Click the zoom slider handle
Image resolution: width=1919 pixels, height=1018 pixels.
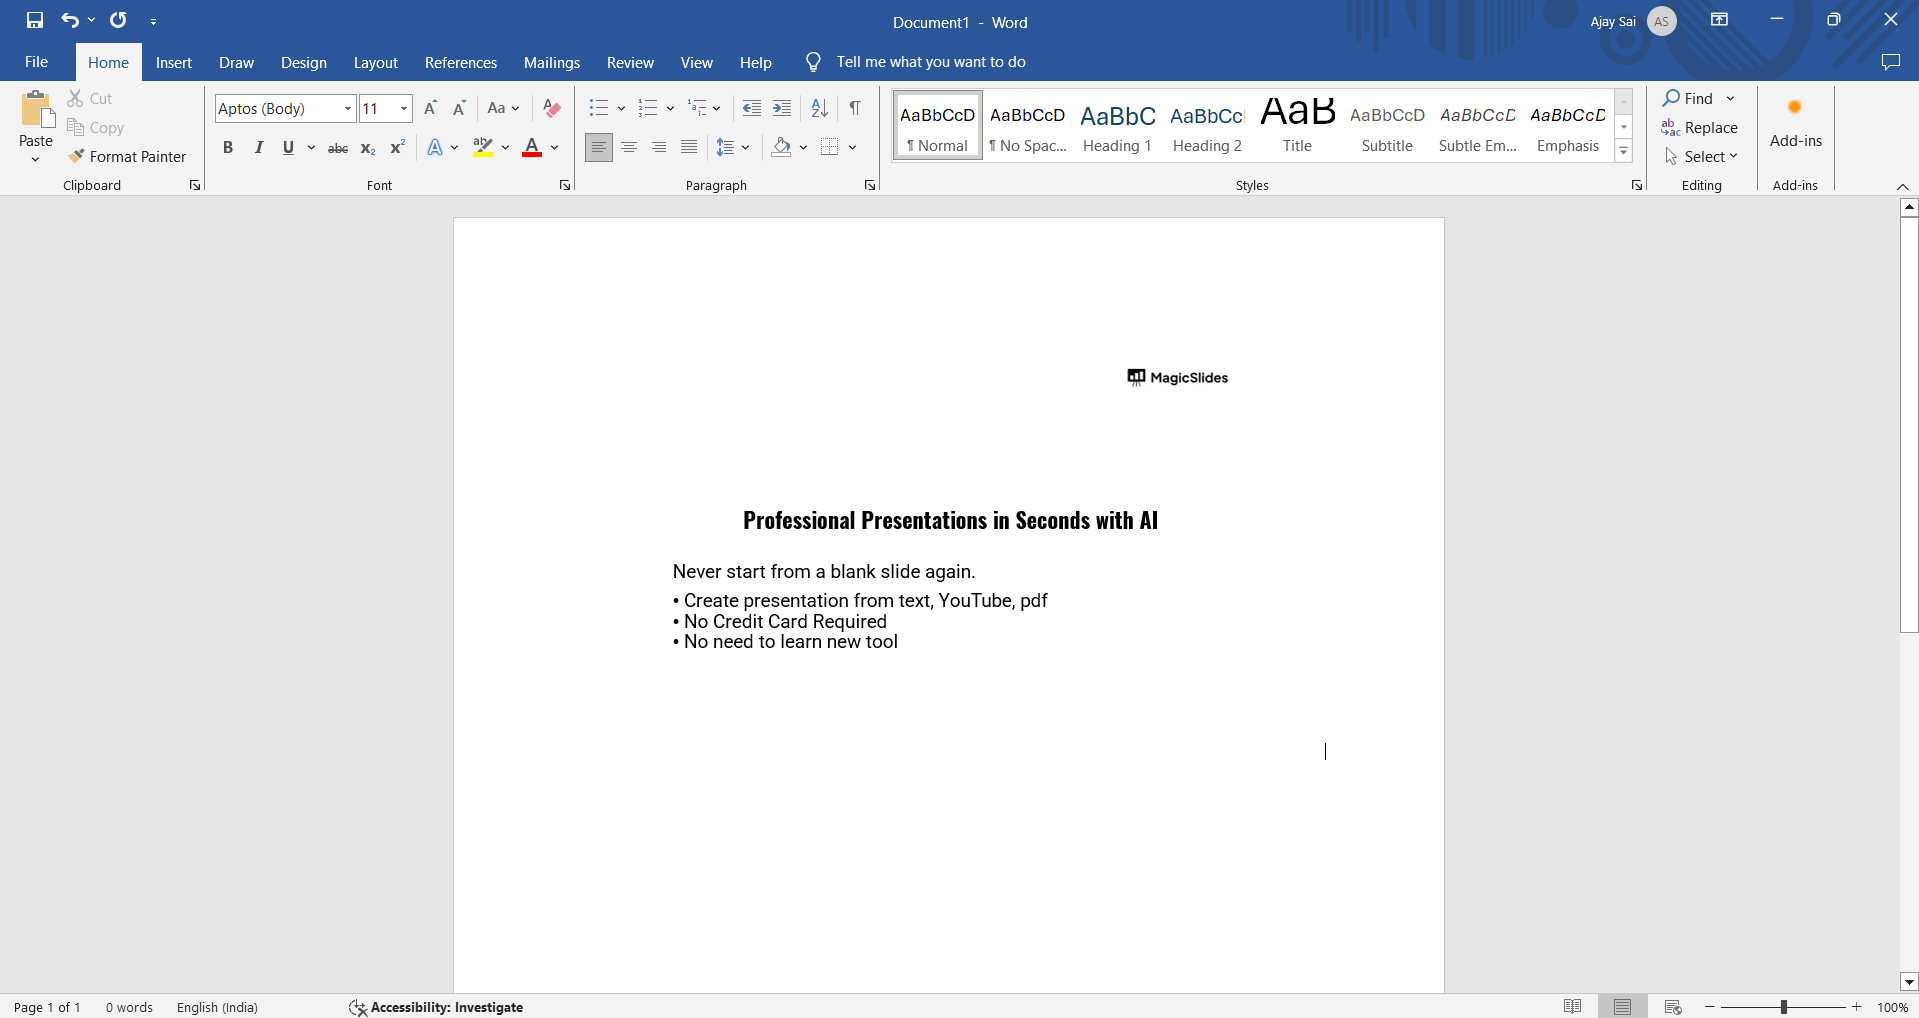(x=1783, y=1007)
